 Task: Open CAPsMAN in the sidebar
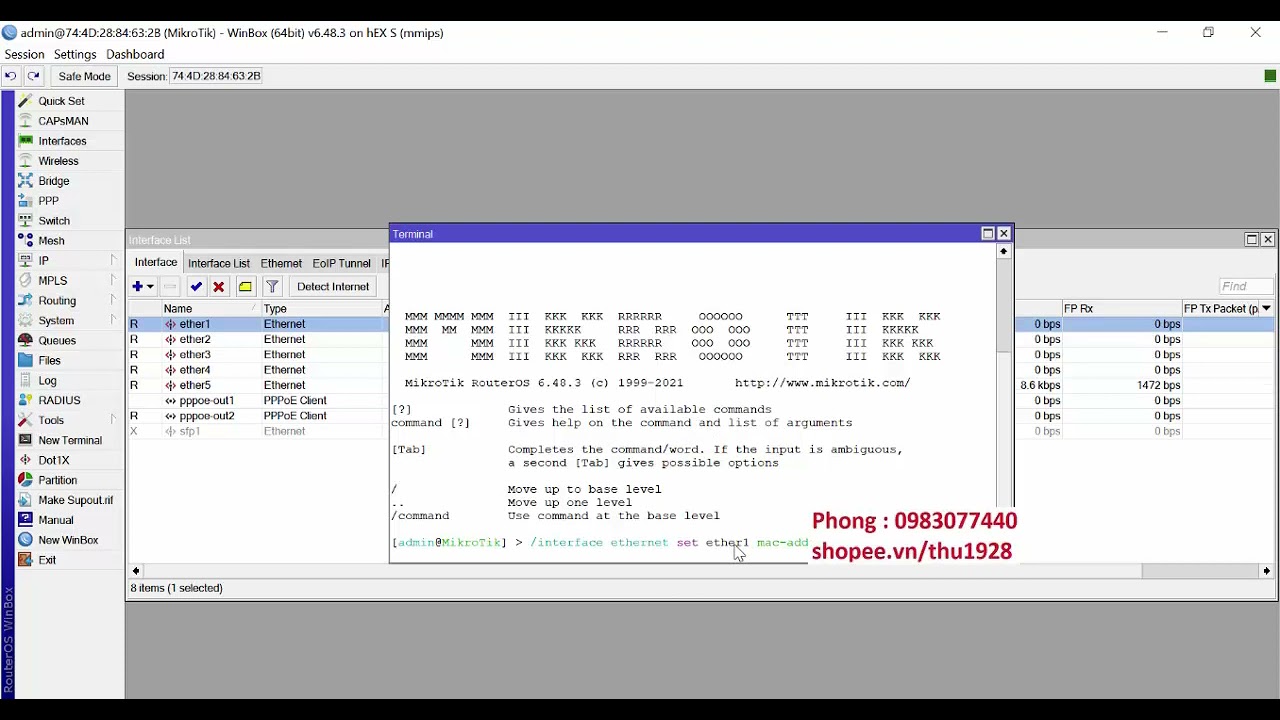[63, 121]
